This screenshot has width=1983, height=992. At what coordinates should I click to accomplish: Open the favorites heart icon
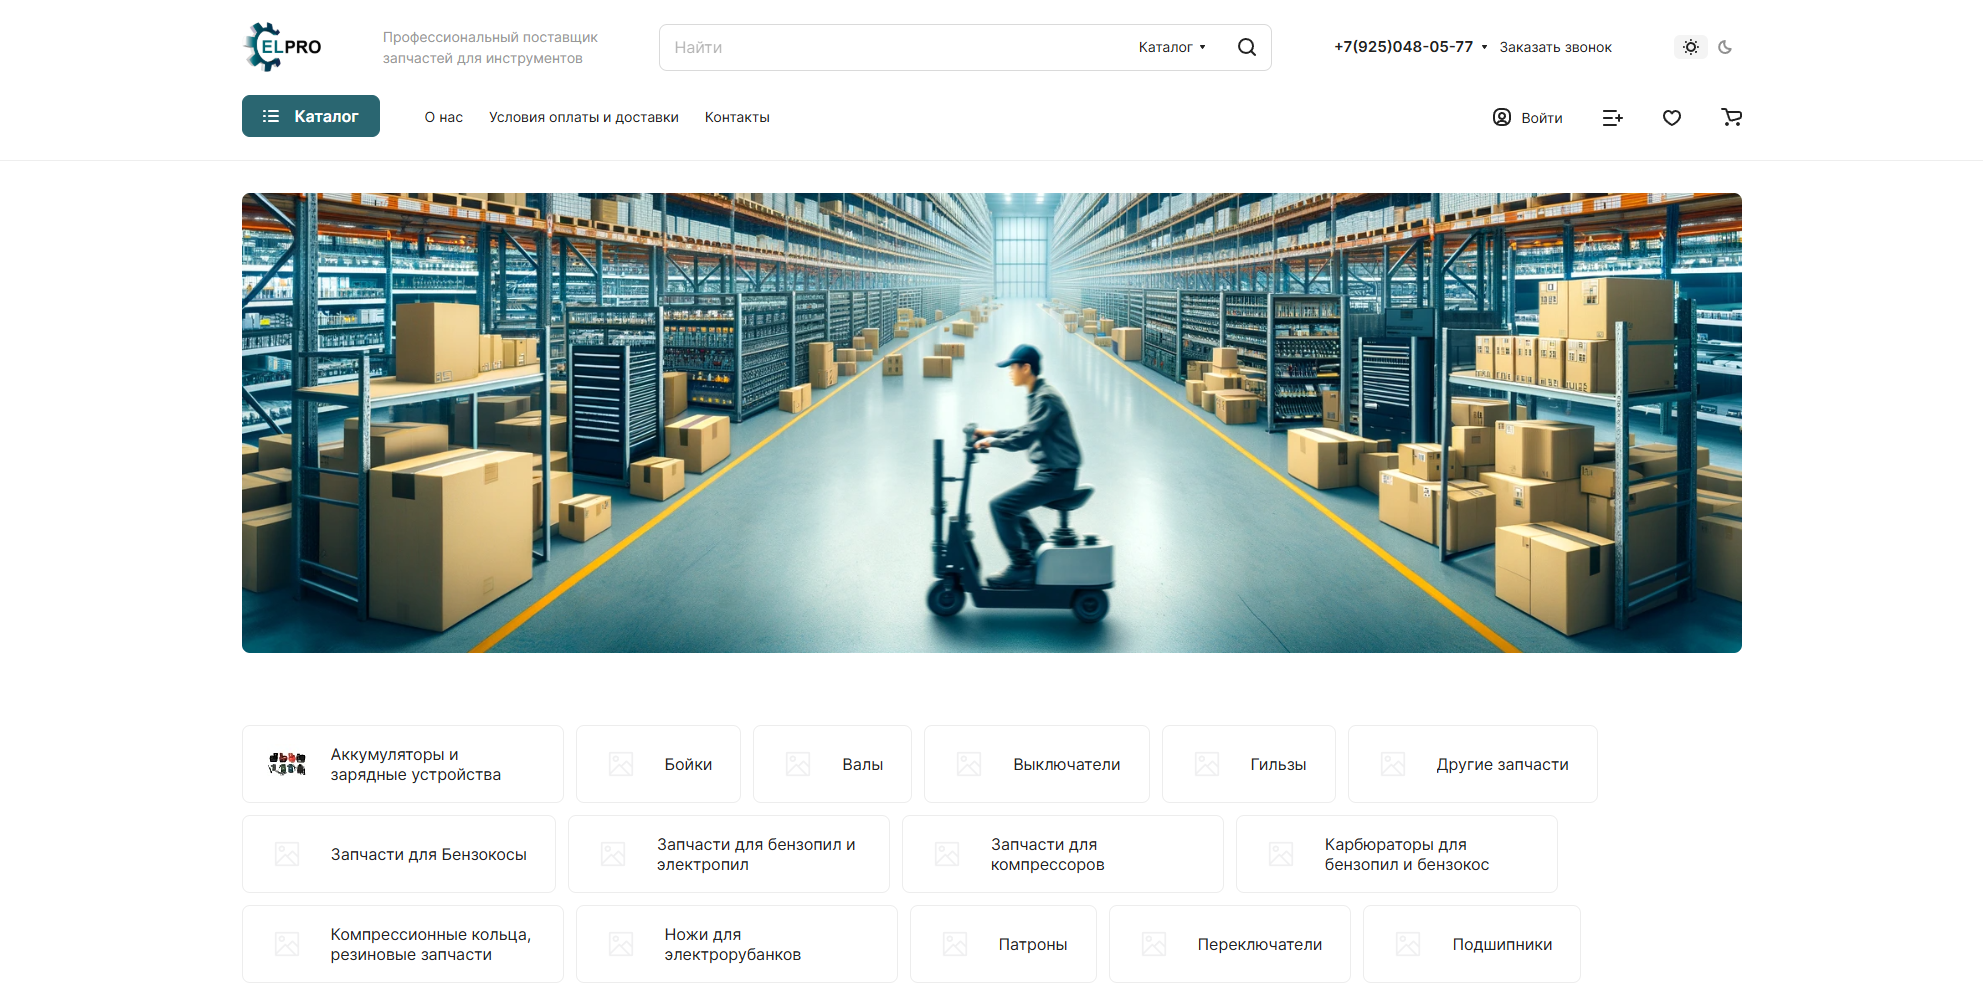pyautogui.click(x=1671, y=118)
